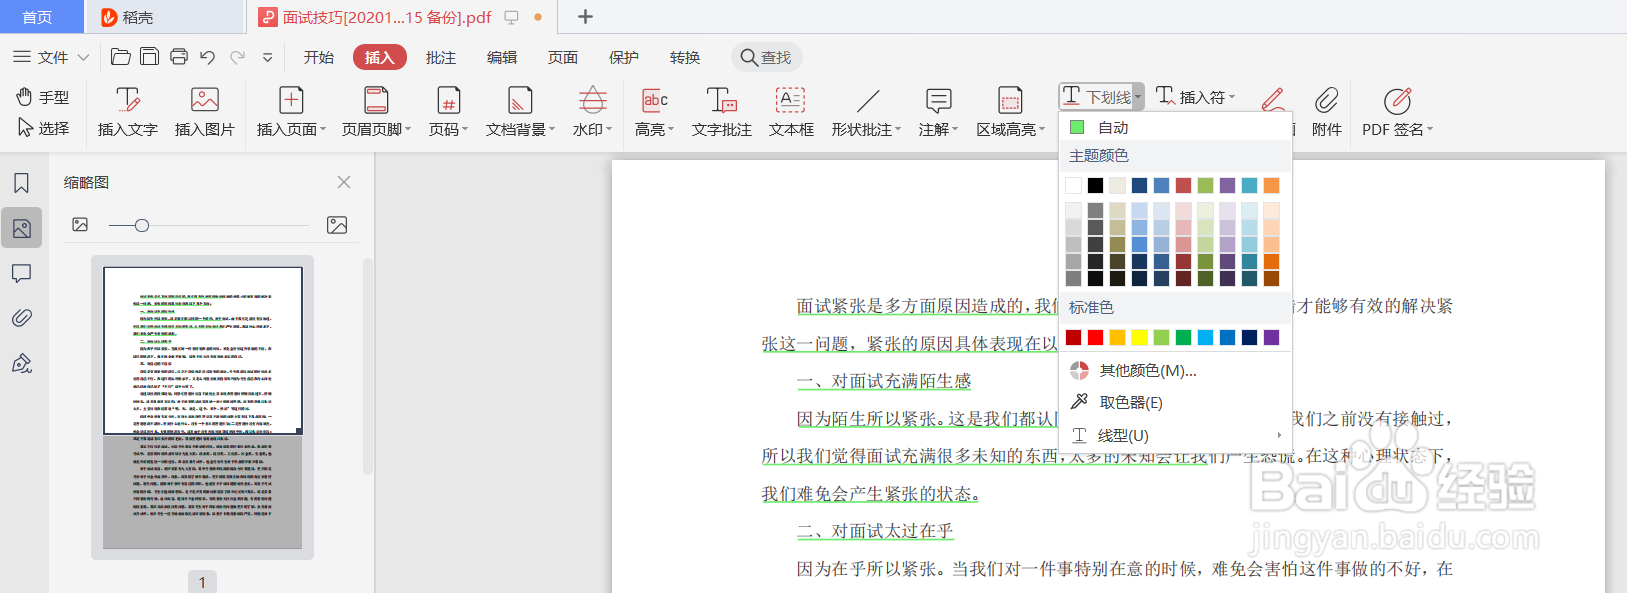Screen dimensions: 1627x593
Task: Open the bookmark sidebar panel
Action: tap(21, 183)
